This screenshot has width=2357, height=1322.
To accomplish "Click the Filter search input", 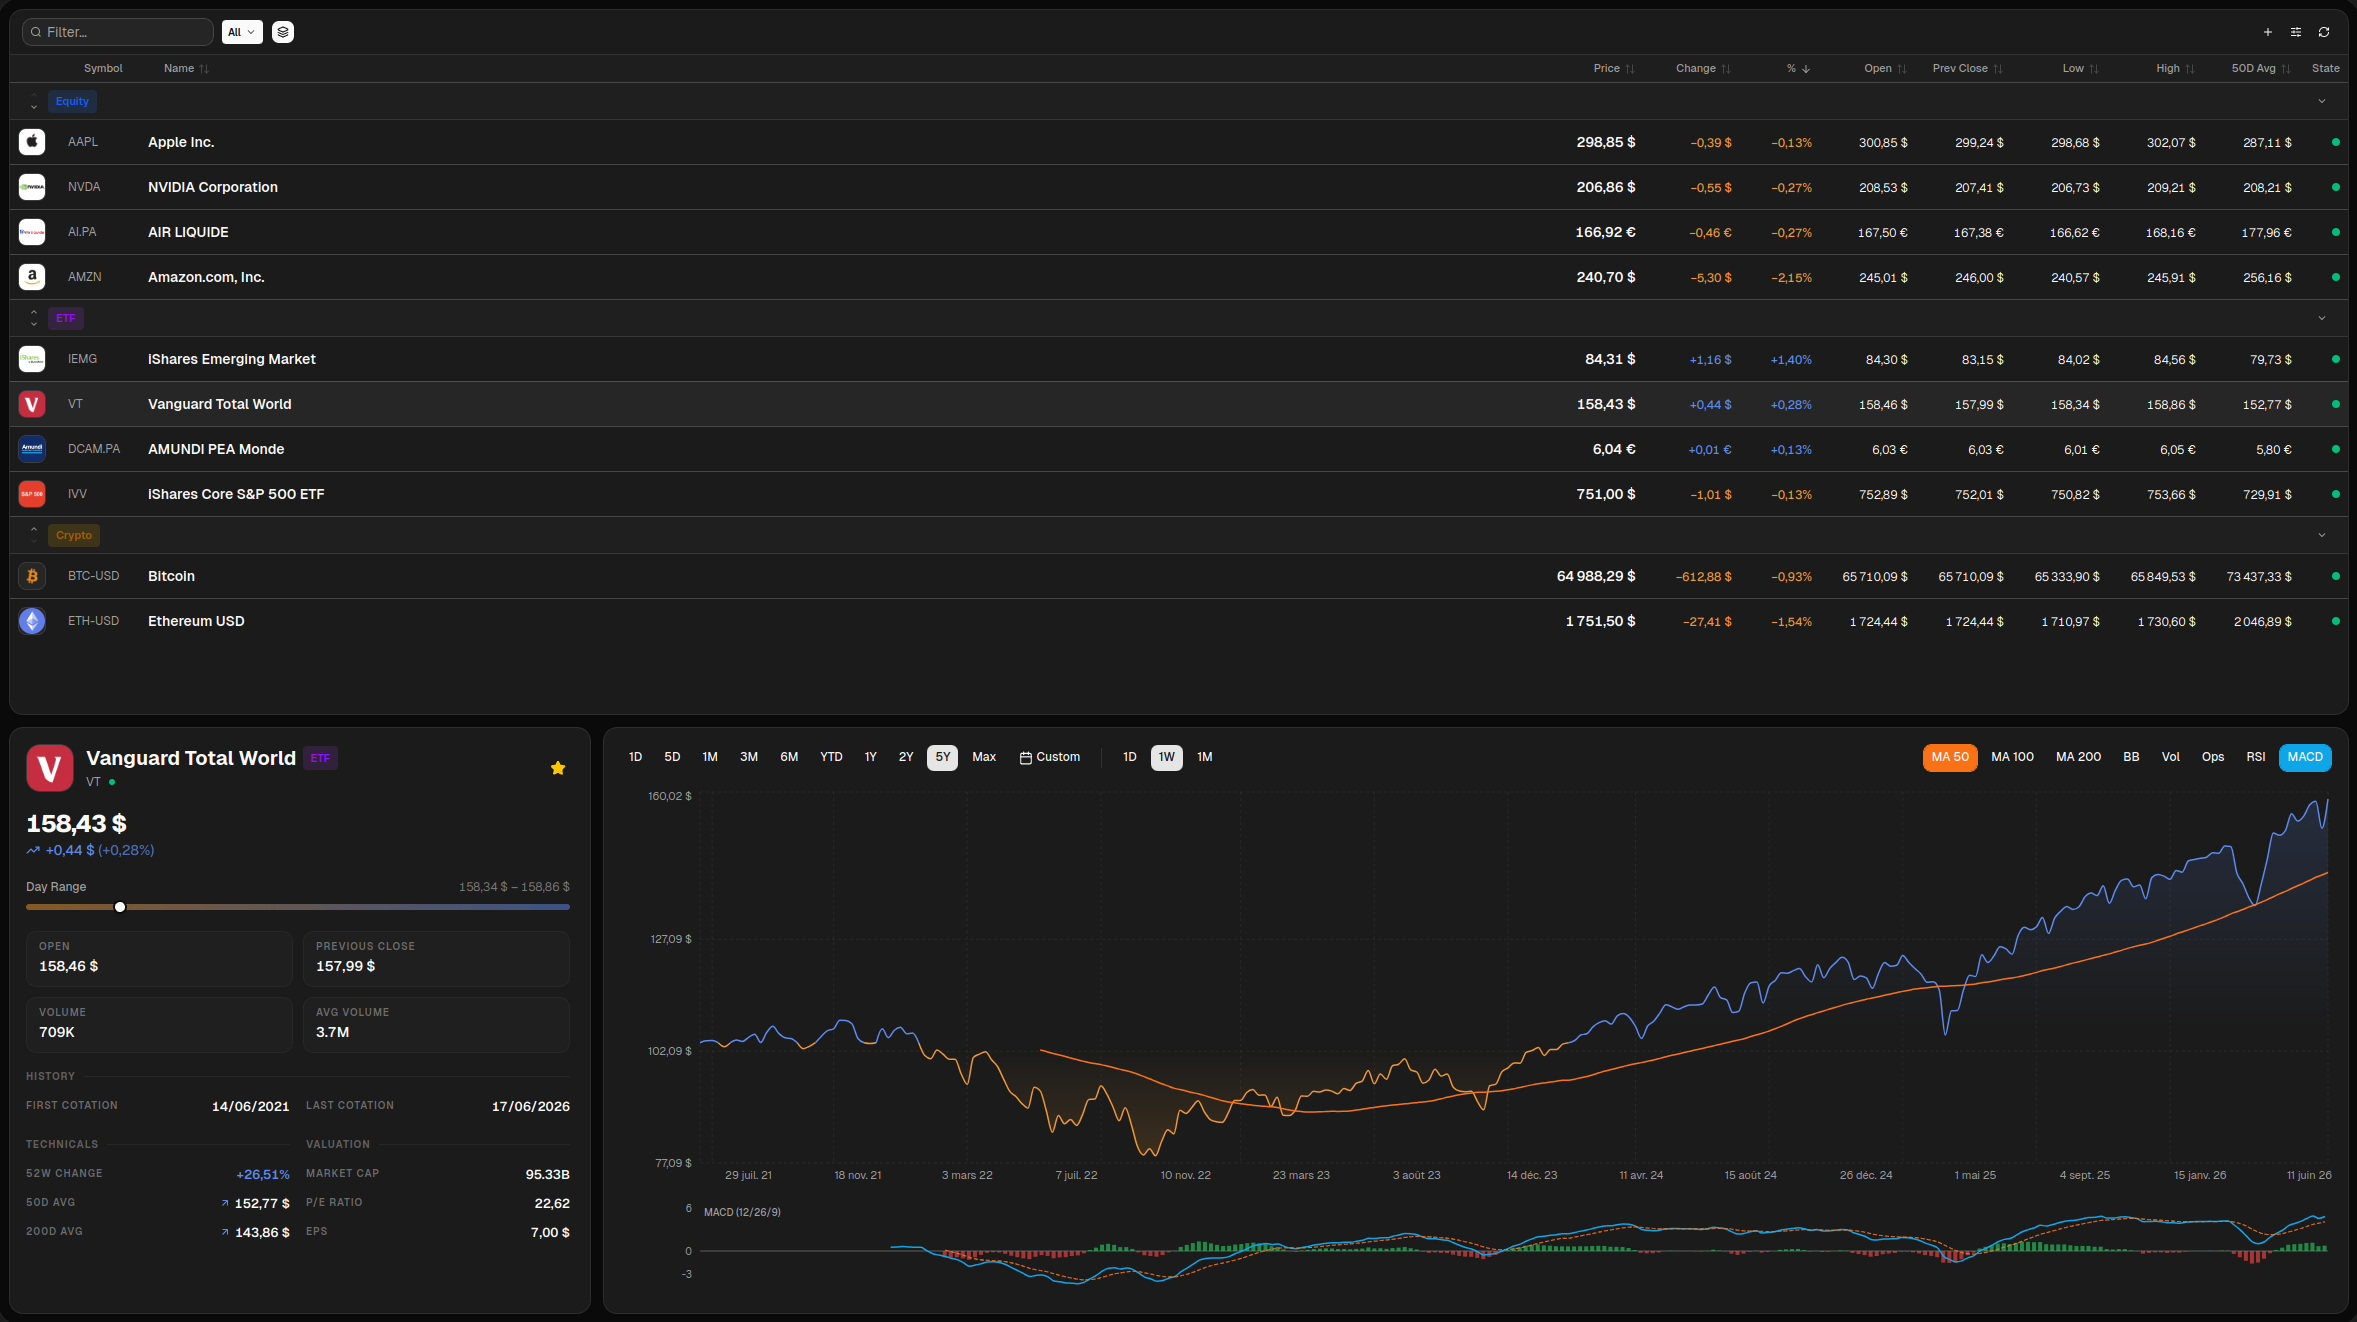I will click(x=118, y=32).
